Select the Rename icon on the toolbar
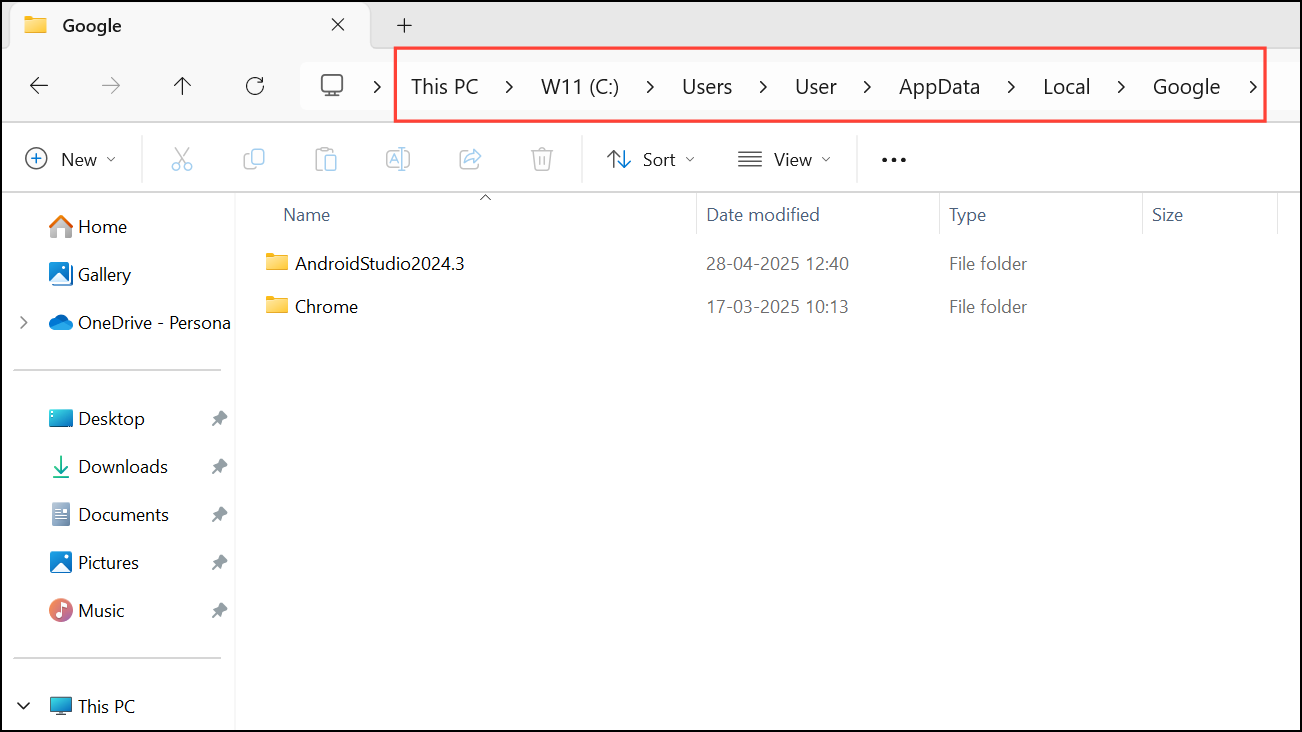 pos(398,159)
